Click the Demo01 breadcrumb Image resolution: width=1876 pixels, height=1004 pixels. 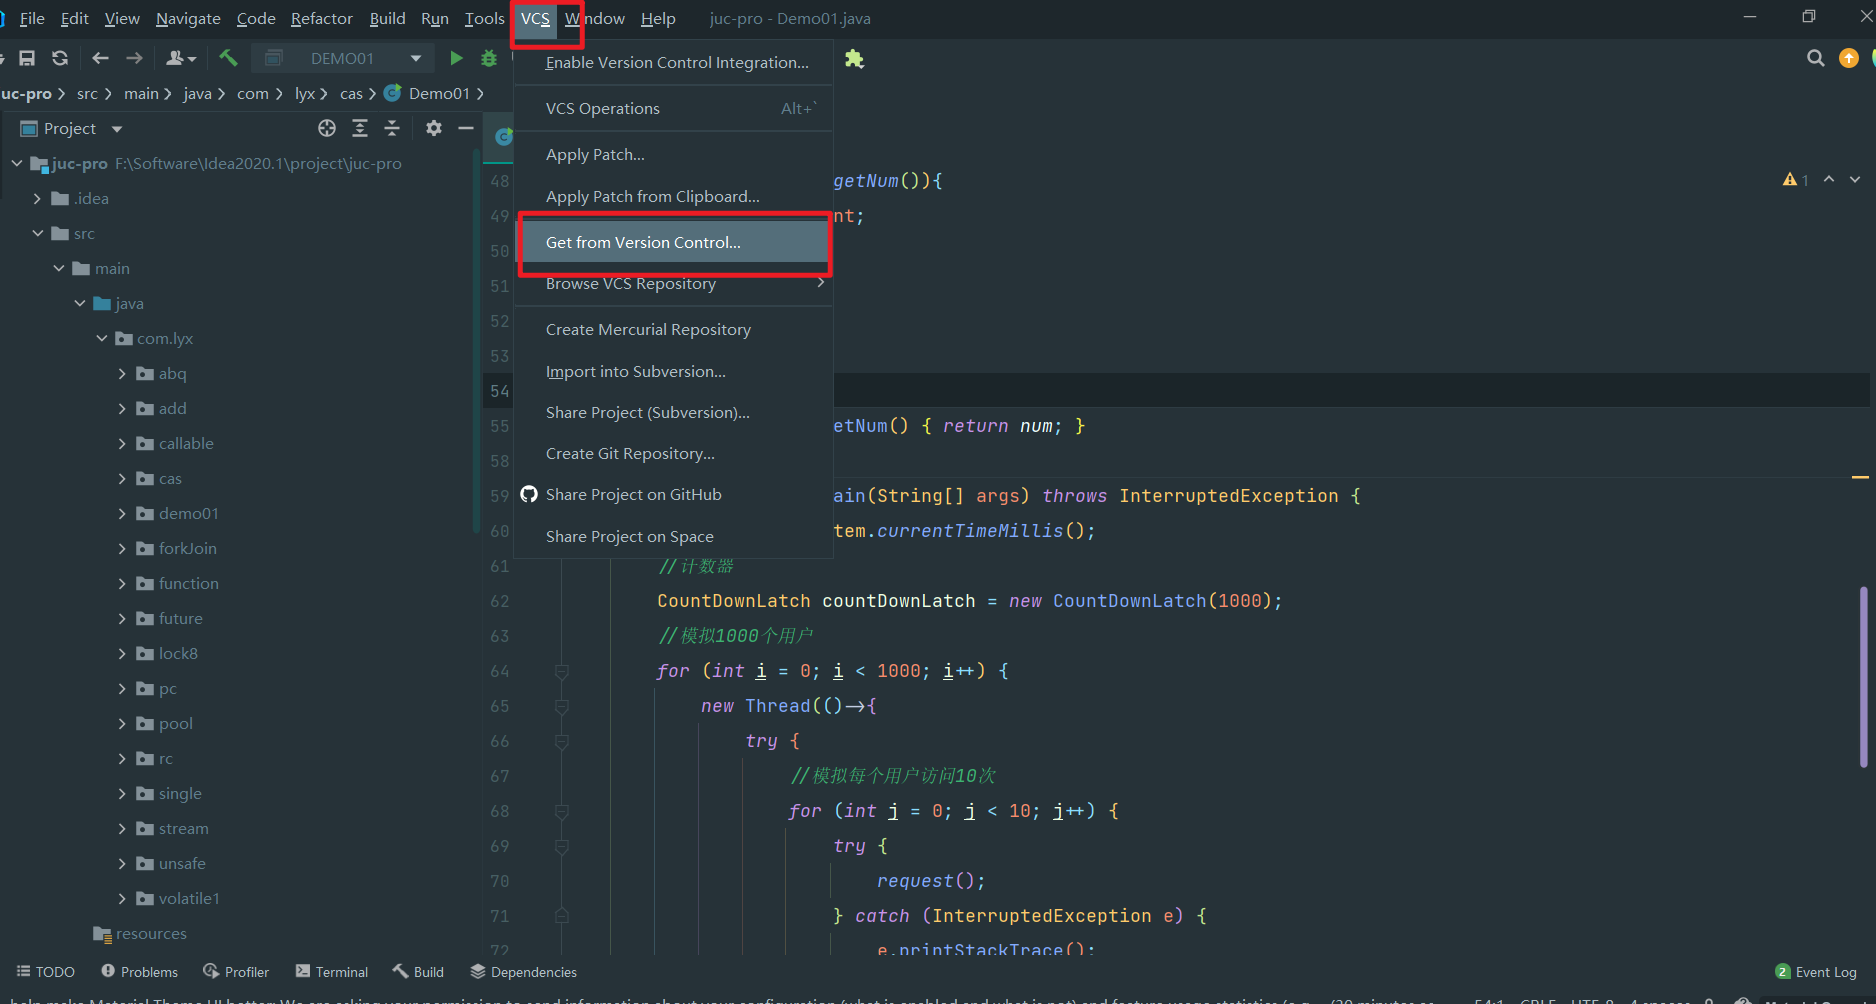[x=427, y=93]
